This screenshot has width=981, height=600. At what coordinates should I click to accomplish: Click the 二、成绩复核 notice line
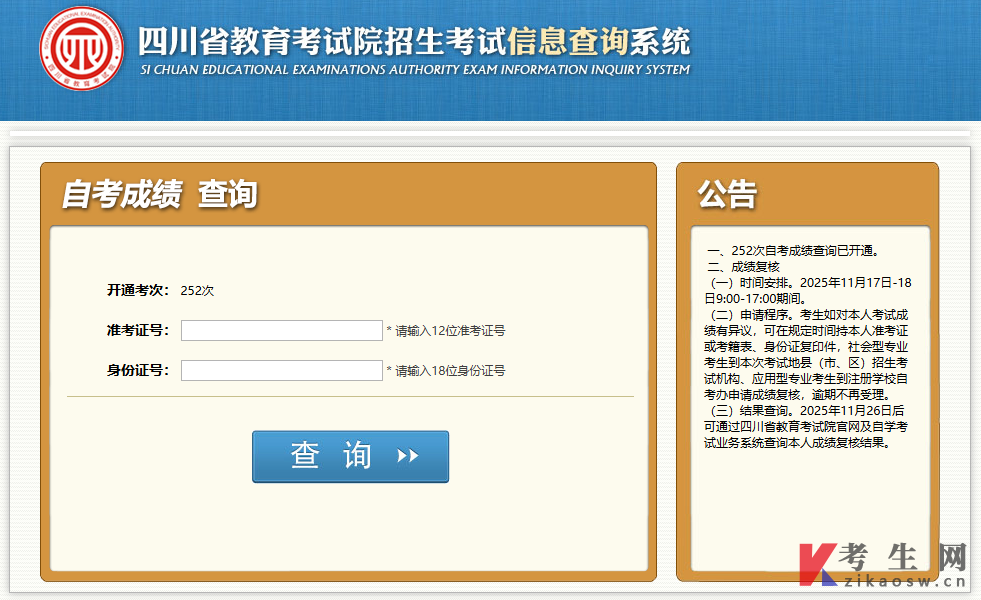pyautogui.click(x=743, y=267)
